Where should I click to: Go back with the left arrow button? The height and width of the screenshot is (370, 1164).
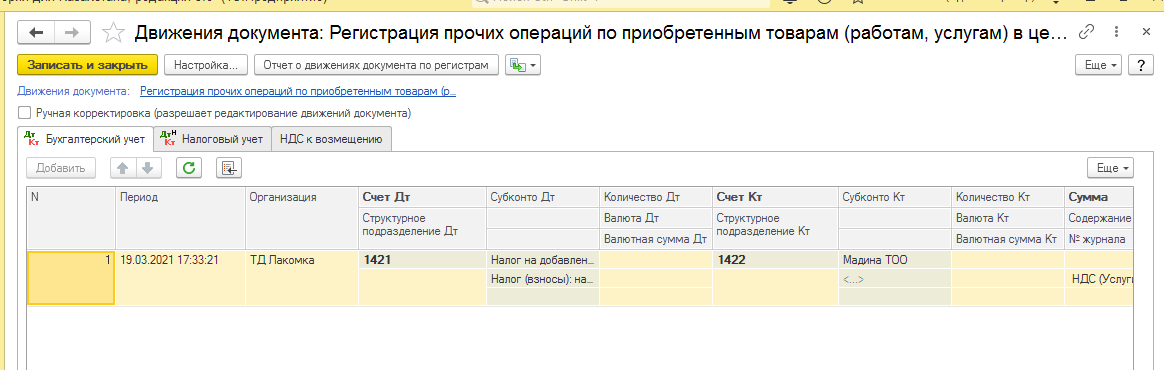pos(36,32)
